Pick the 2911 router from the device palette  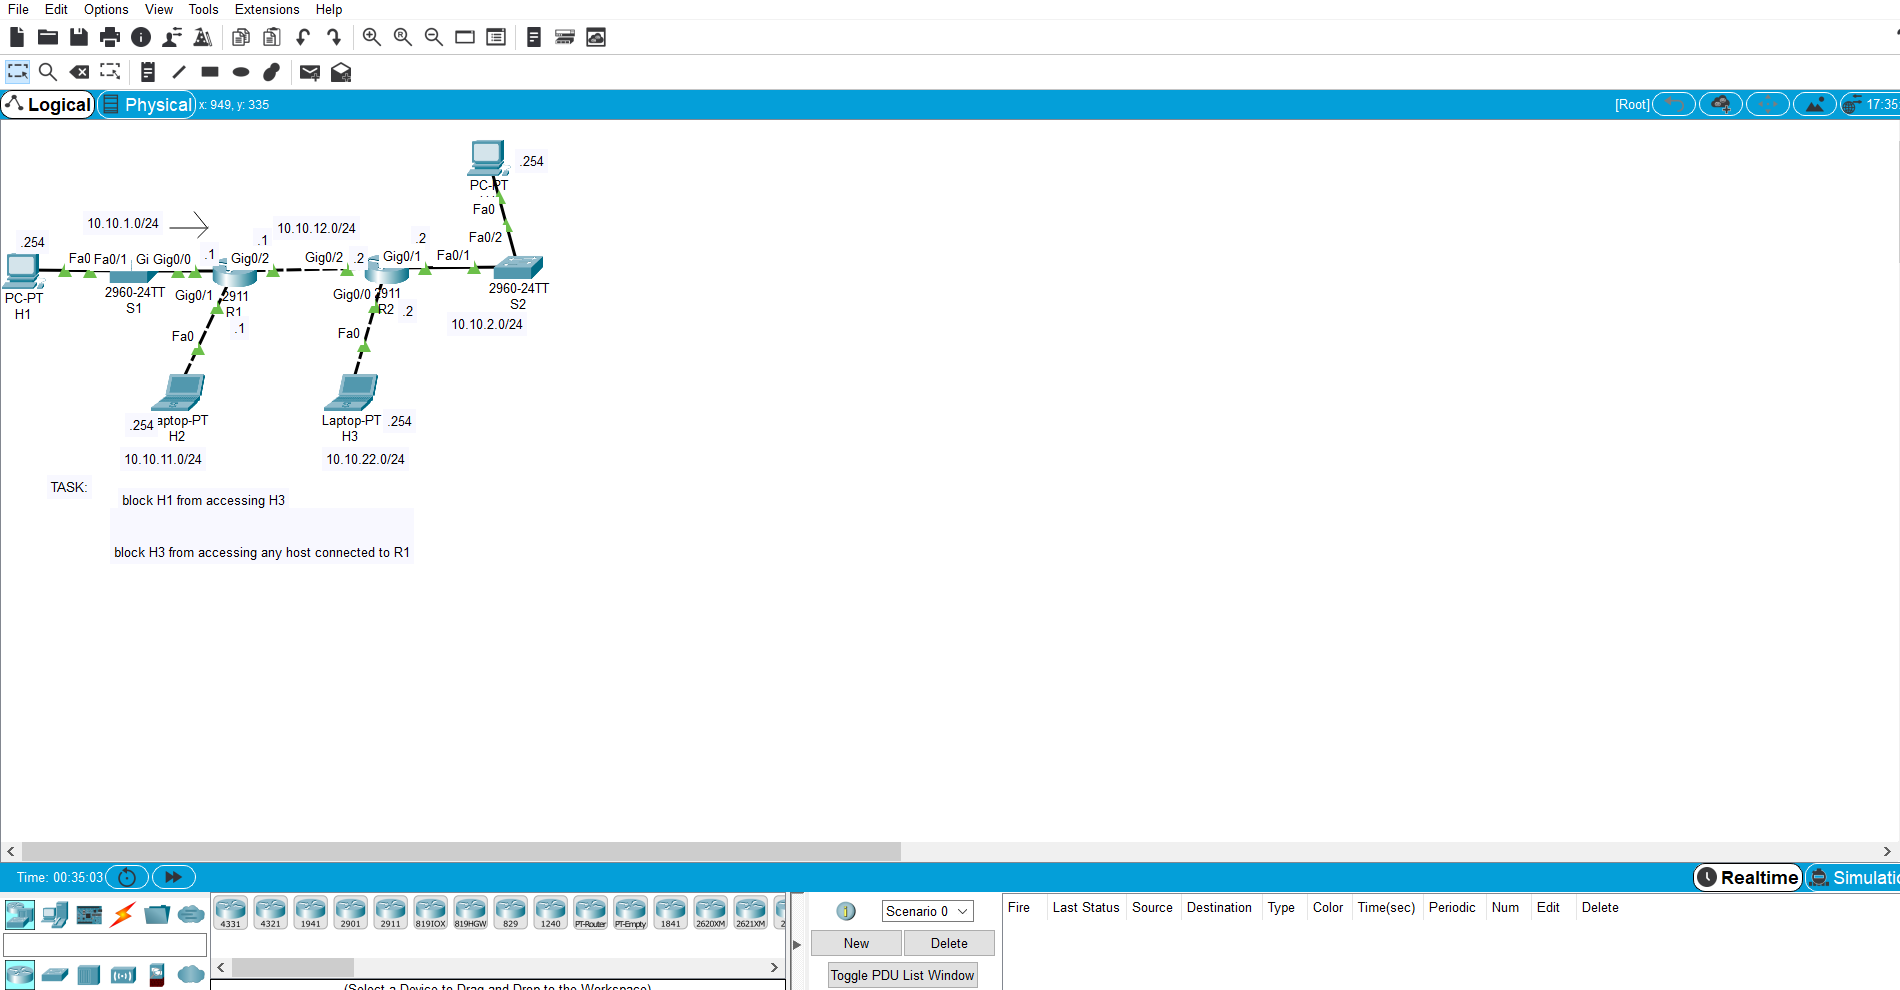390,912
